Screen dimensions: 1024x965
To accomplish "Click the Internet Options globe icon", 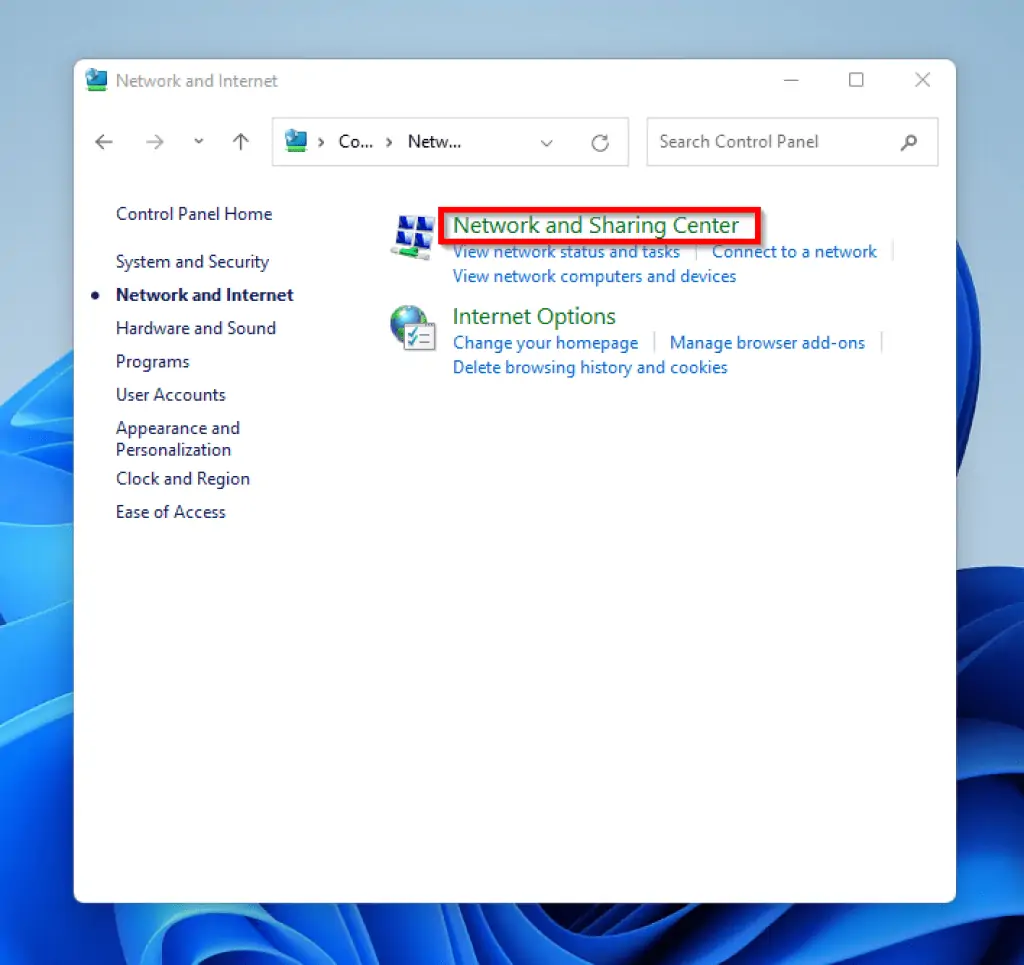I will [x=411, y=327].
